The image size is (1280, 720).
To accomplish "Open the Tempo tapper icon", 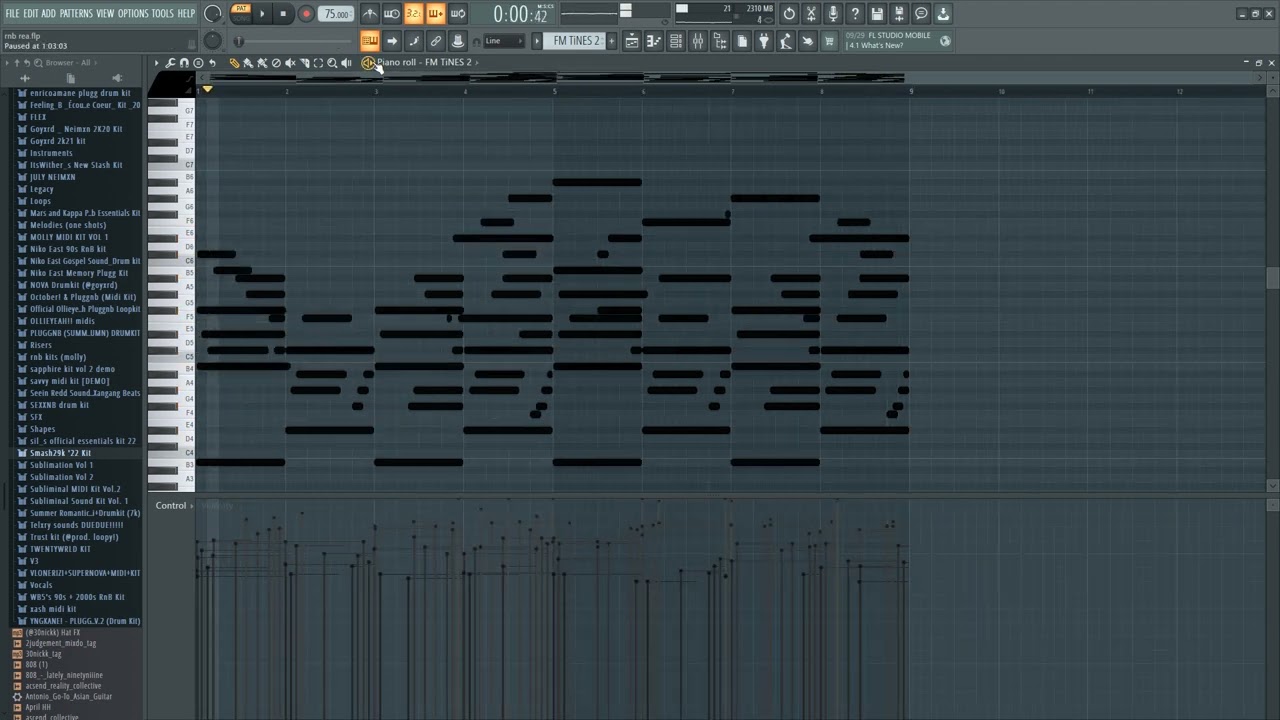I will click(786, 41).
